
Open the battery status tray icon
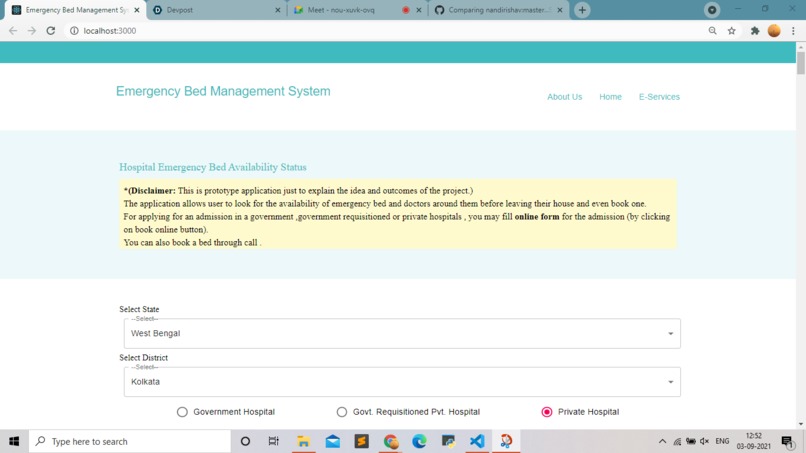point(691,441)
